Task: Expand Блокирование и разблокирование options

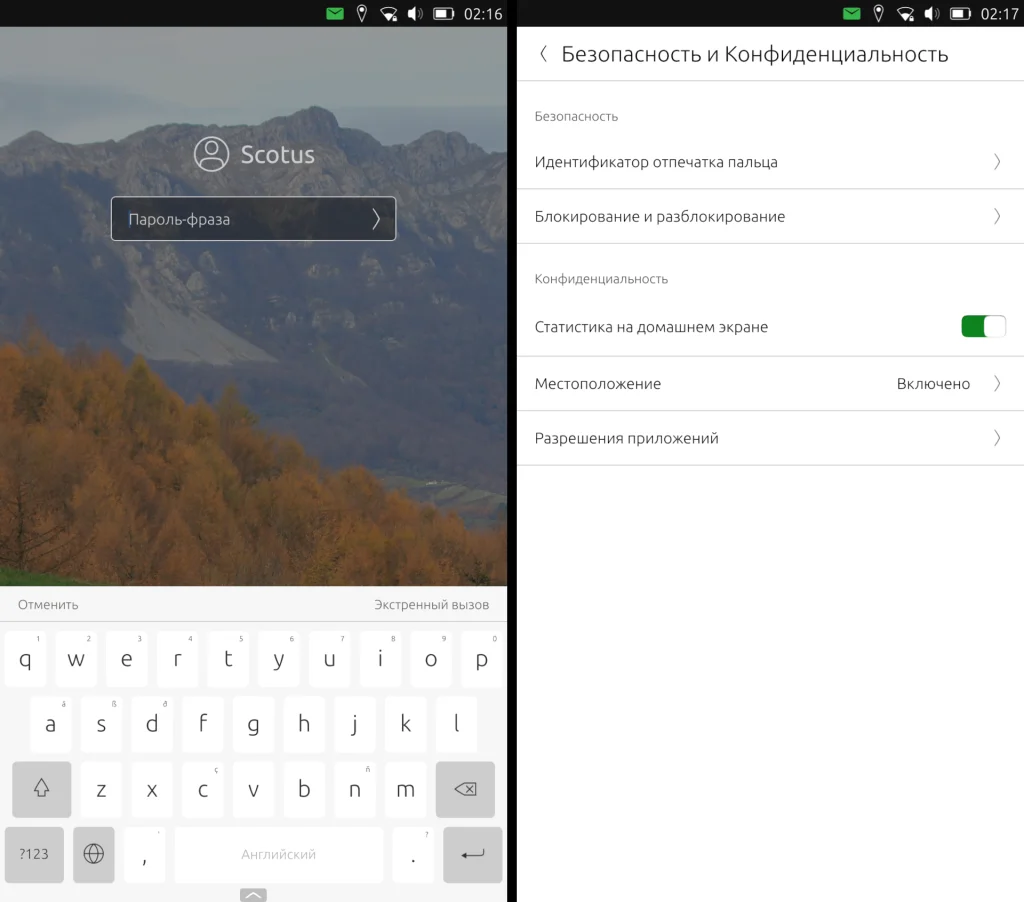Action: pyautogui.click(x=770, y=216)
